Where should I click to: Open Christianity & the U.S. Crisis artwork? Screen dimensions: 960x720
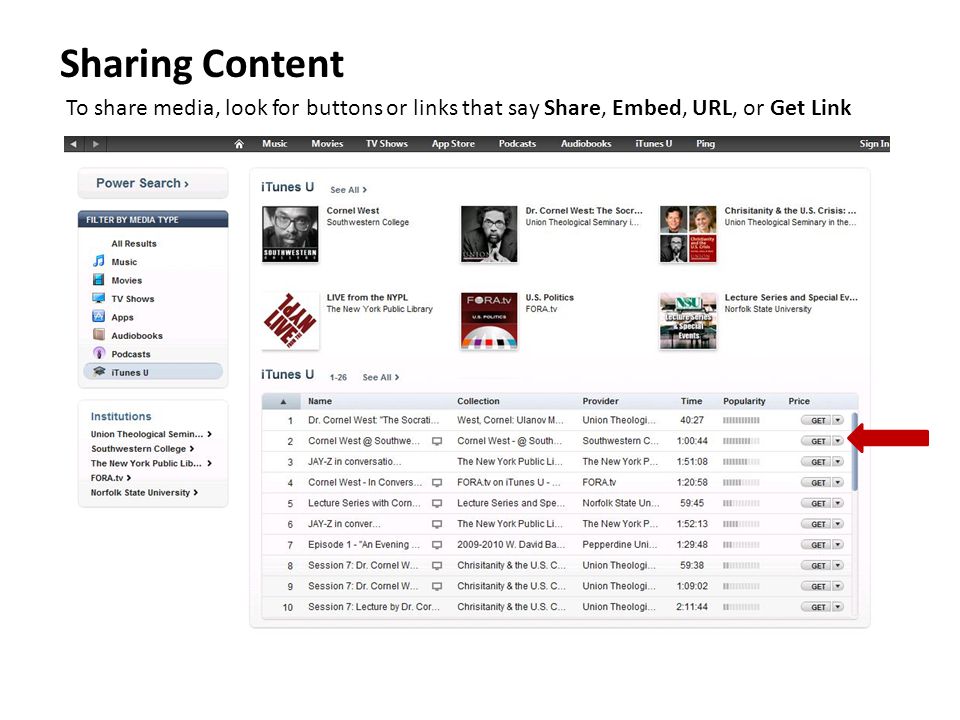click(688, 234)
